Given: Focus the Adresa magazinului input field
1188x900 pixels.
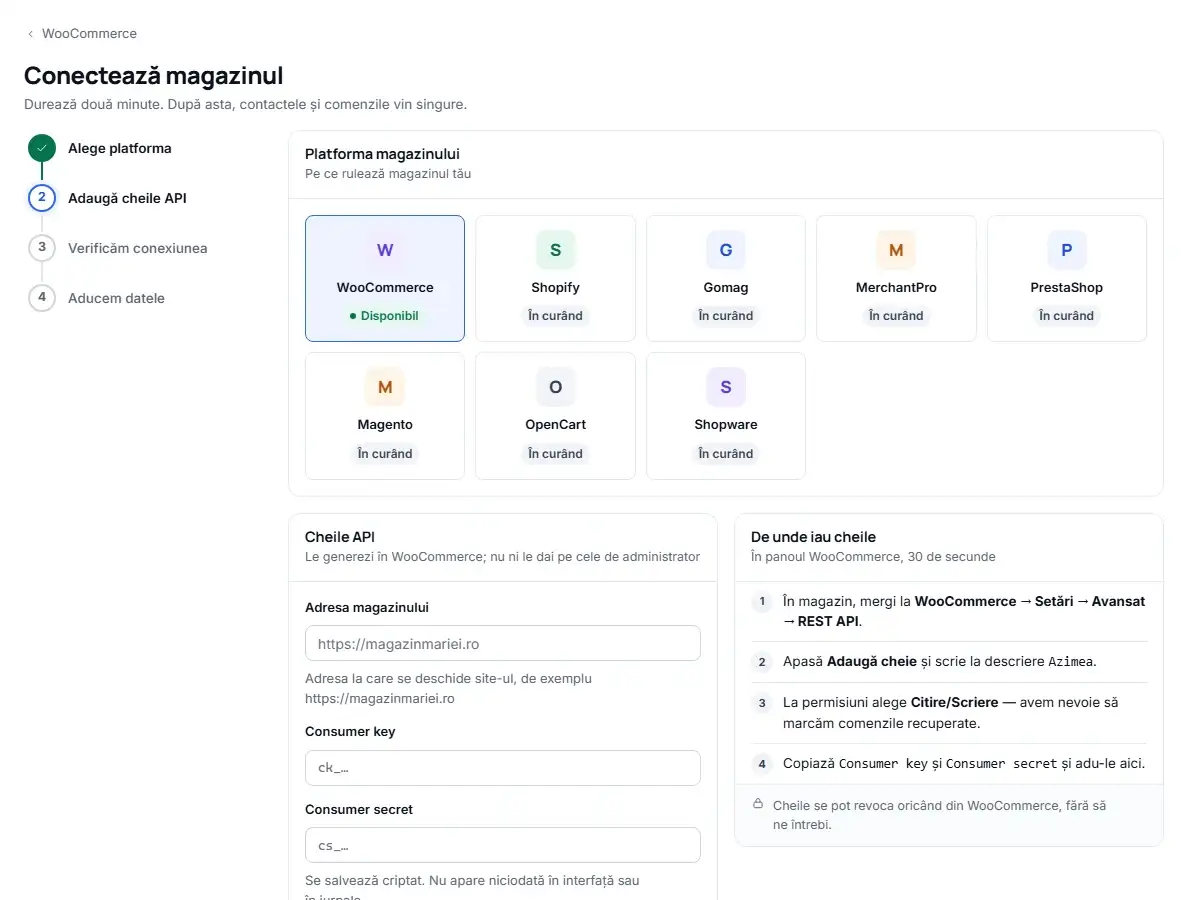Looking at the screenshot, I should [502, 643].
